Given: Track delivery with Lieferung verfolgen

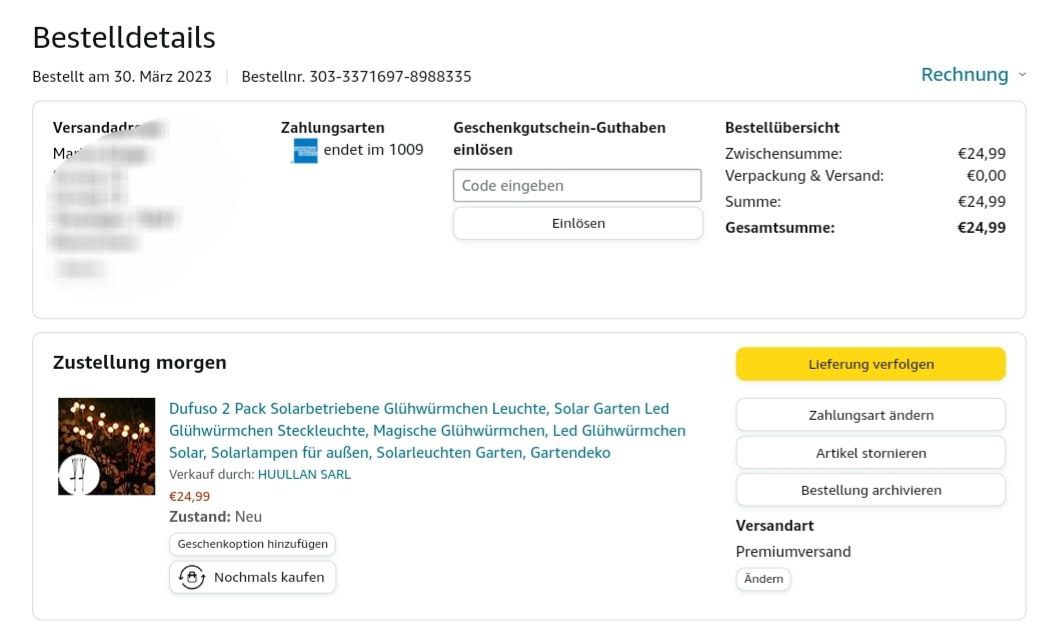Looking at the screenshot, I should [870, 364].
